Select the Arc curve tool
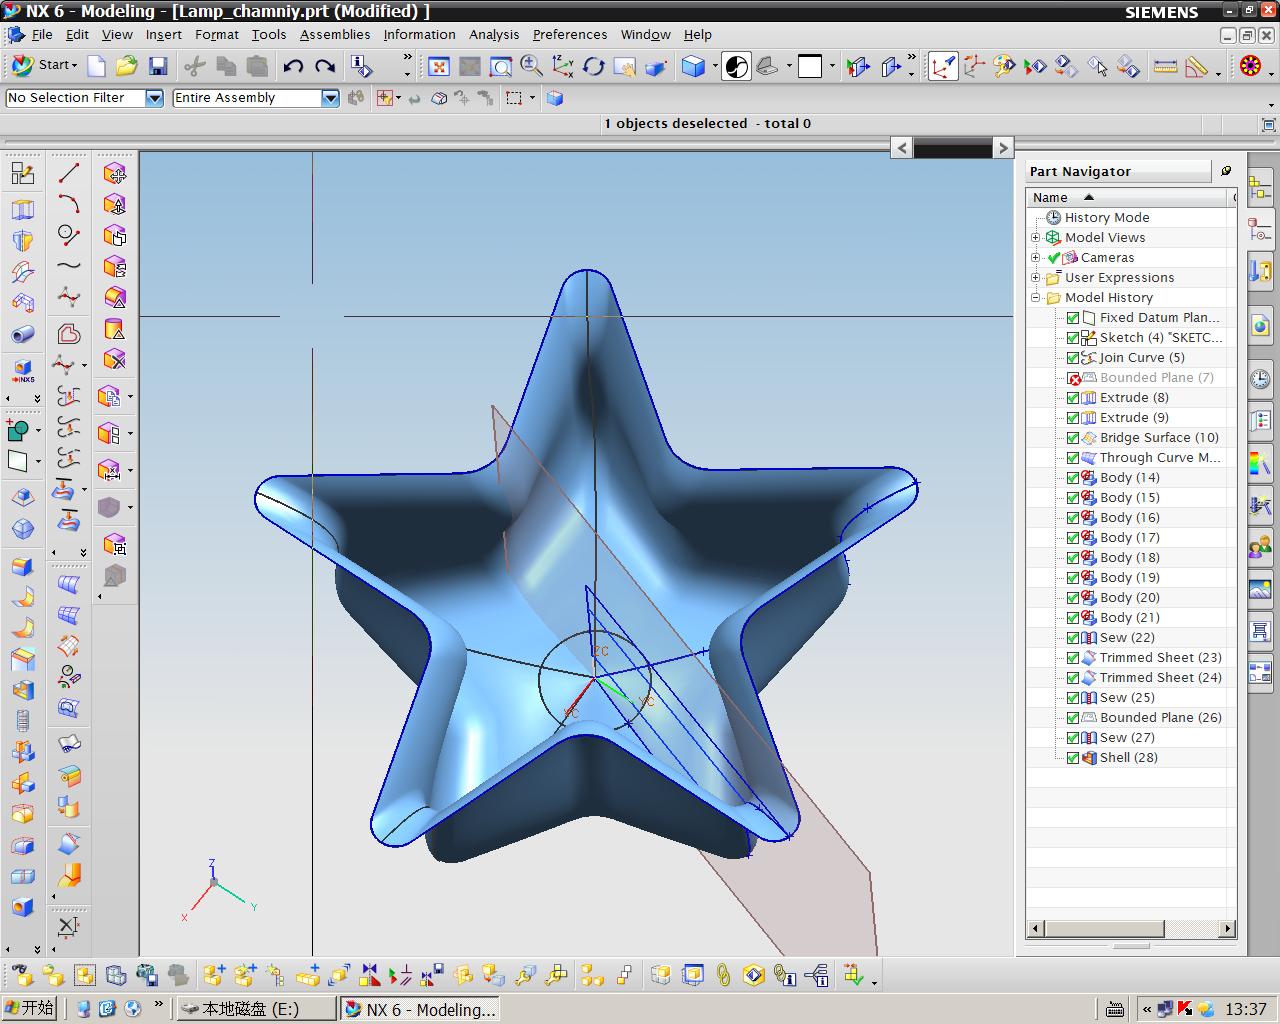 point(69,204)
